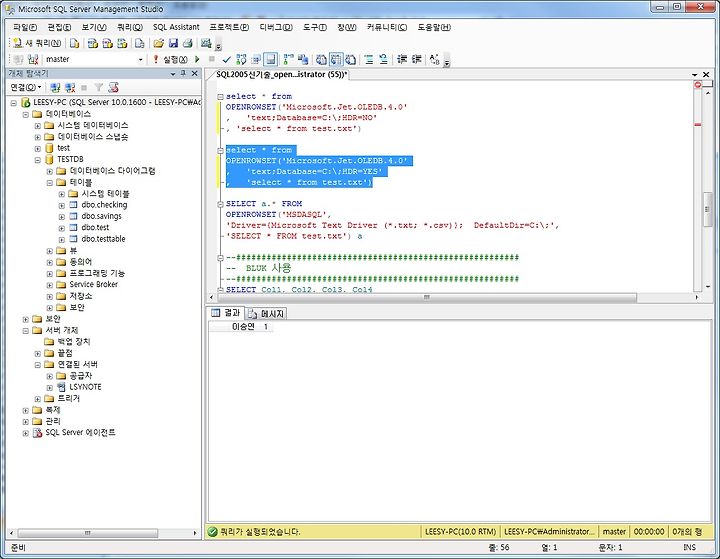Select the 백업 장치 folder

(73, 341)
